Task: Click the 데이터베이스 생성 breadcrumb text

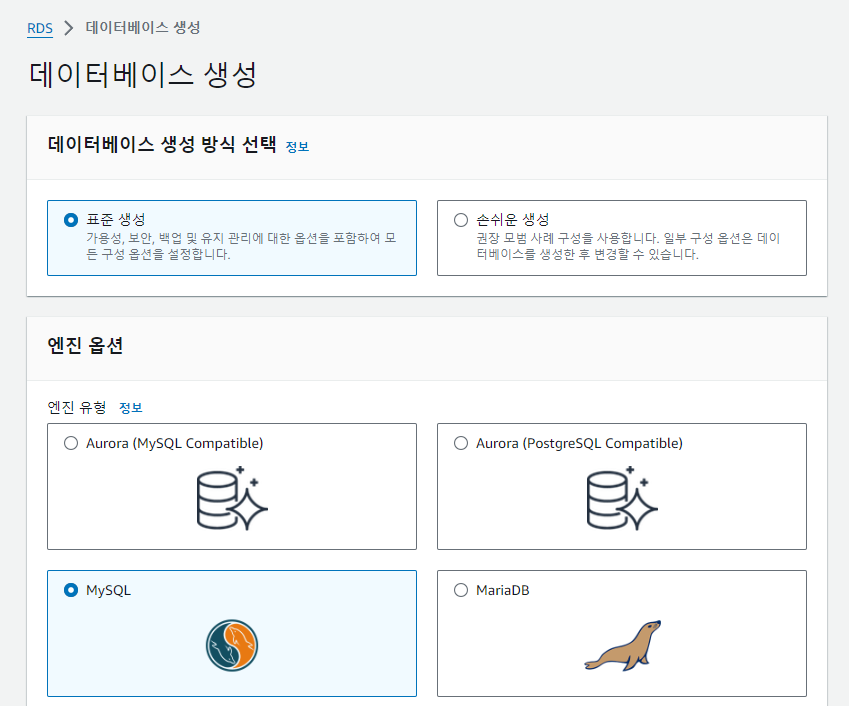Action: click(x=143, y=28)
